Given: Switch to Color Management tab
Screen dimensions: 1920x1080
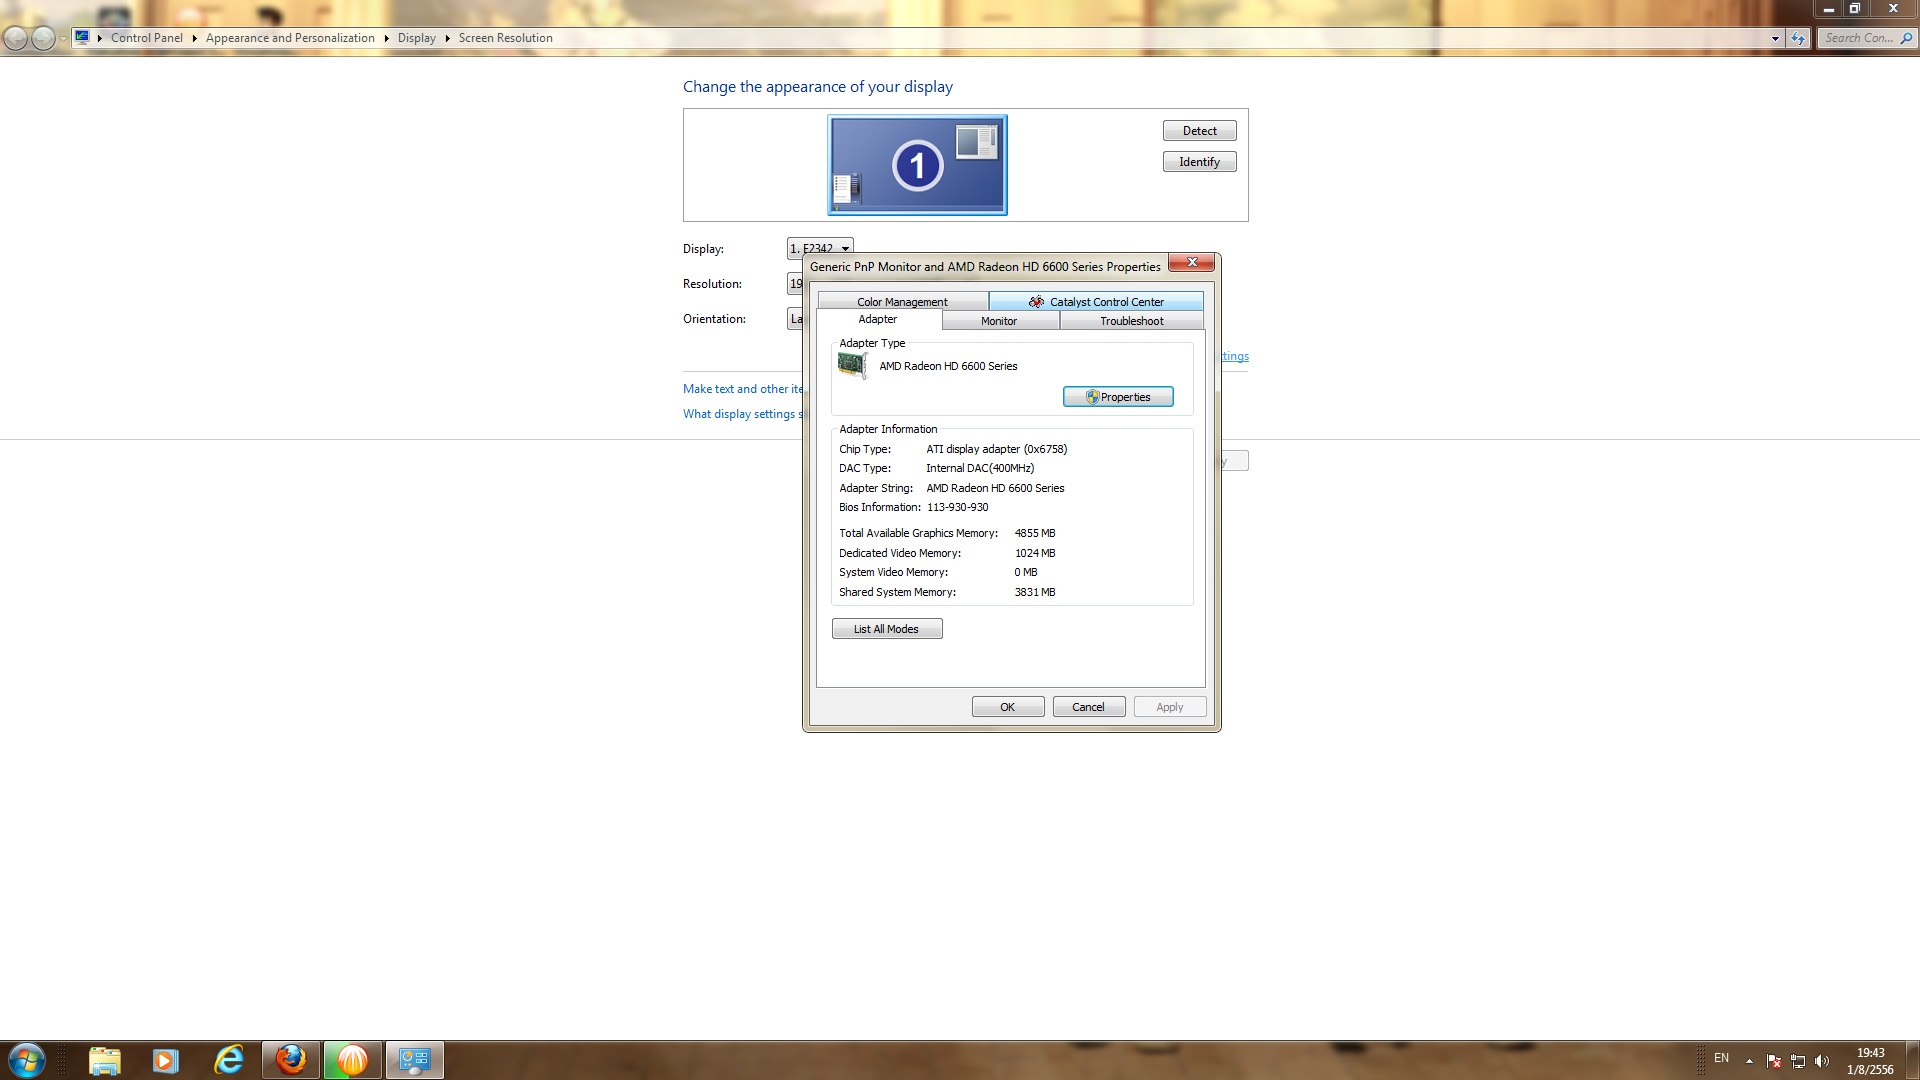Looking at the screenshot, I should click(902, 301).
